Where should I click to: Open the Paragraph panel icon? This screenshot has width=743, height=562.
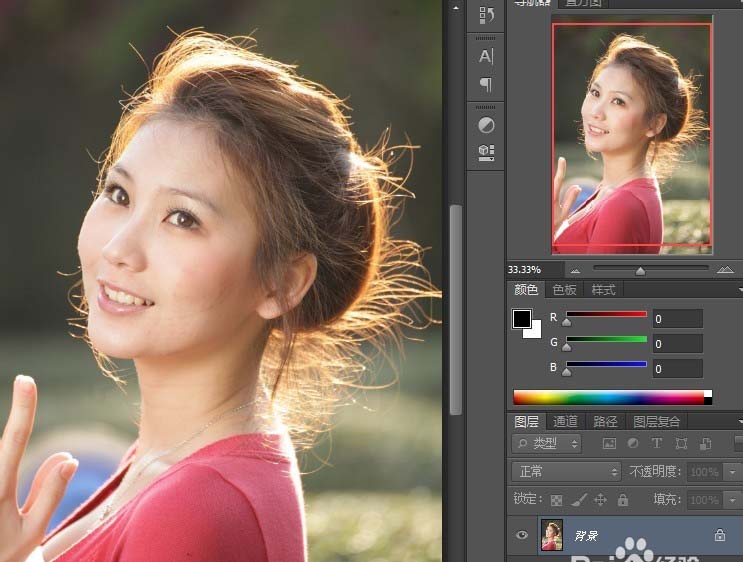pos(486,84)
